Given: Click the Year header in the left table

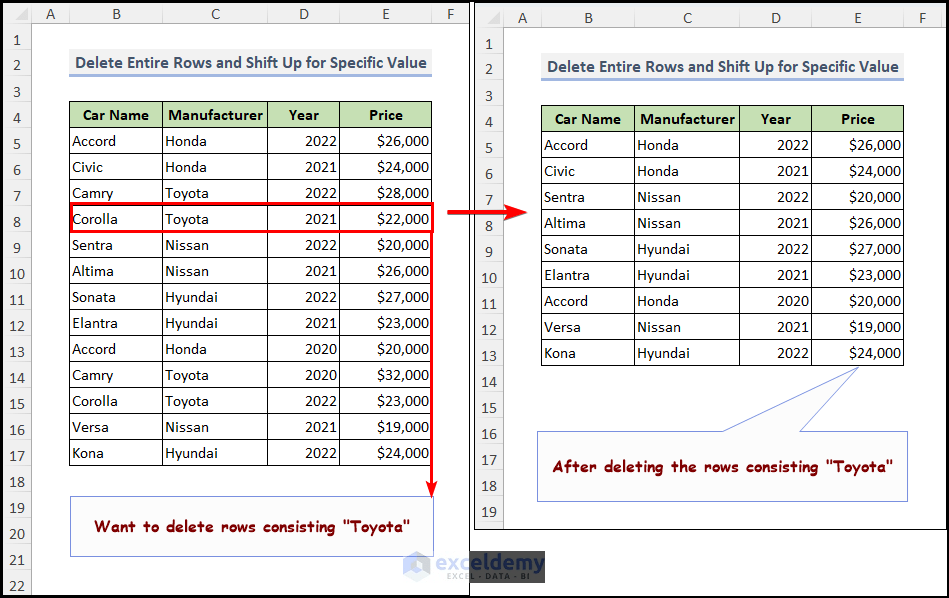Looking at the screenshot, I should (x=303, y=115).
